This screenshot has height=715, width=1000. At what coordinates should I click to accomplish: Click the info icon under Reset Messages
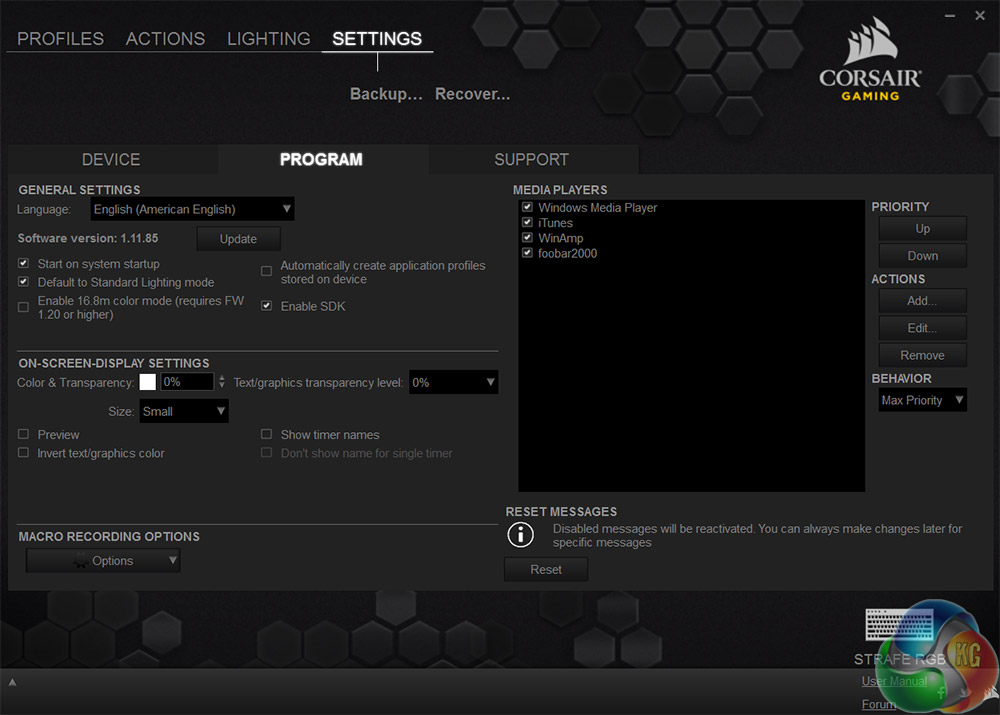(x=520, y=534)
